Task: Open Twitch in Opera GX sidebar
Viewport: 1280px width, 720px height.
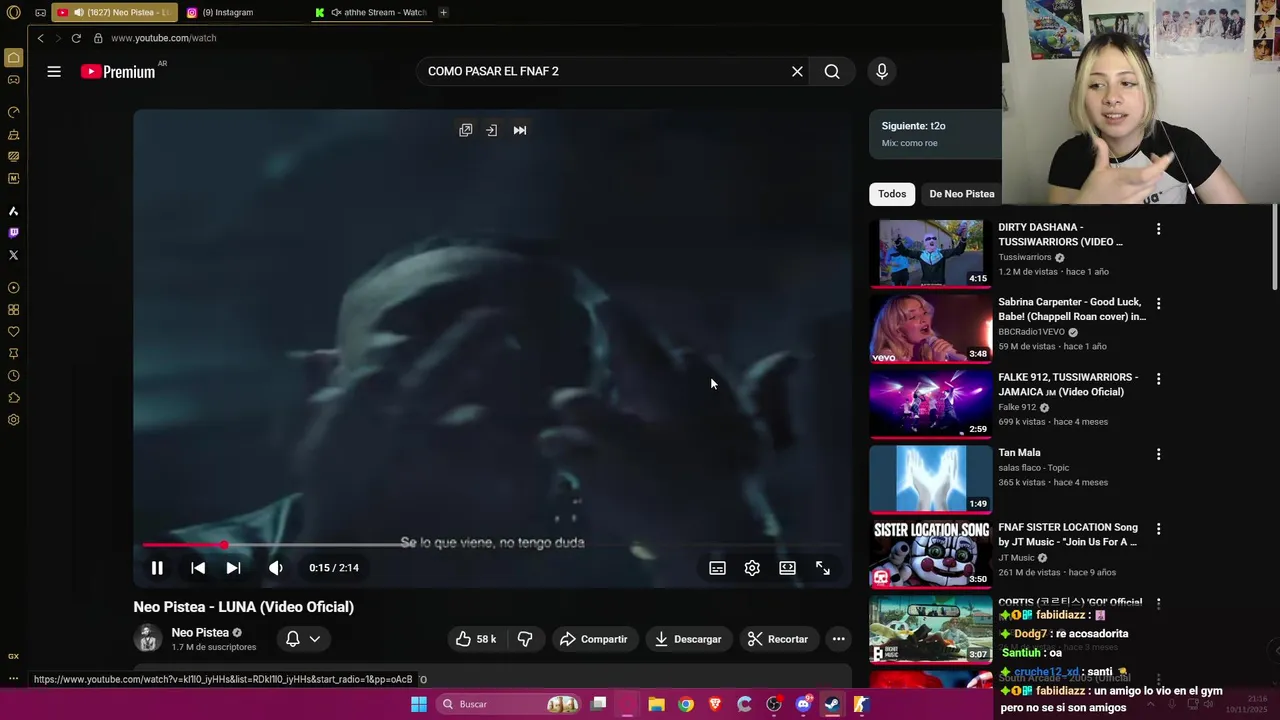Action: click(x=13, y=233)
